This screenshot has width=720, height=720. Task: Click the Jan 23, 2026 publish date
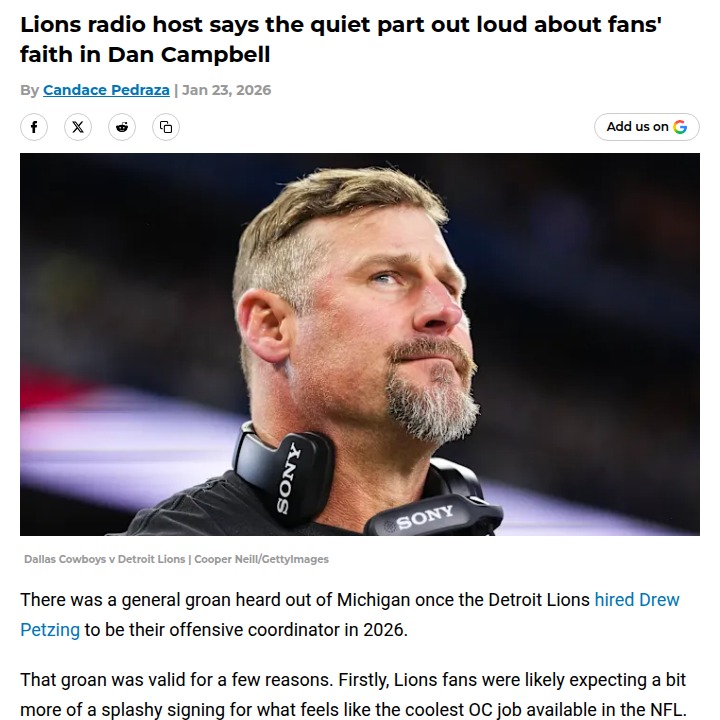226,90
